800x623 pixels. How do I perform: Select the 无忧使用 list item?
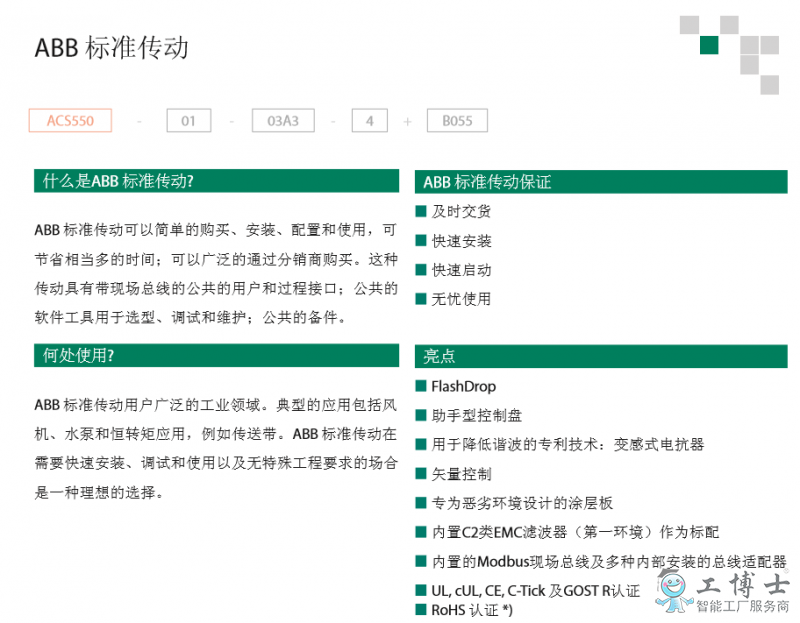(x=454, y=299)
